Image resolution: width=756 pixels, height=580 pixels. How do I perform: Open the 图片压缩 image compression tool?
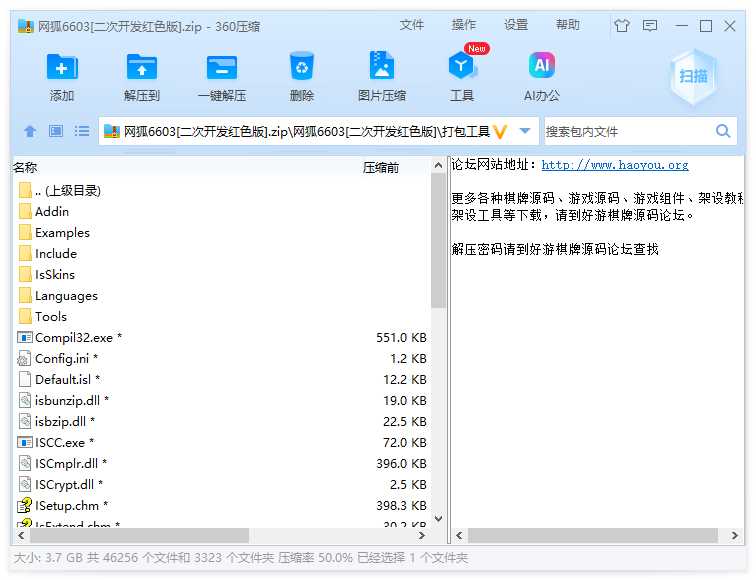point(381,65)
